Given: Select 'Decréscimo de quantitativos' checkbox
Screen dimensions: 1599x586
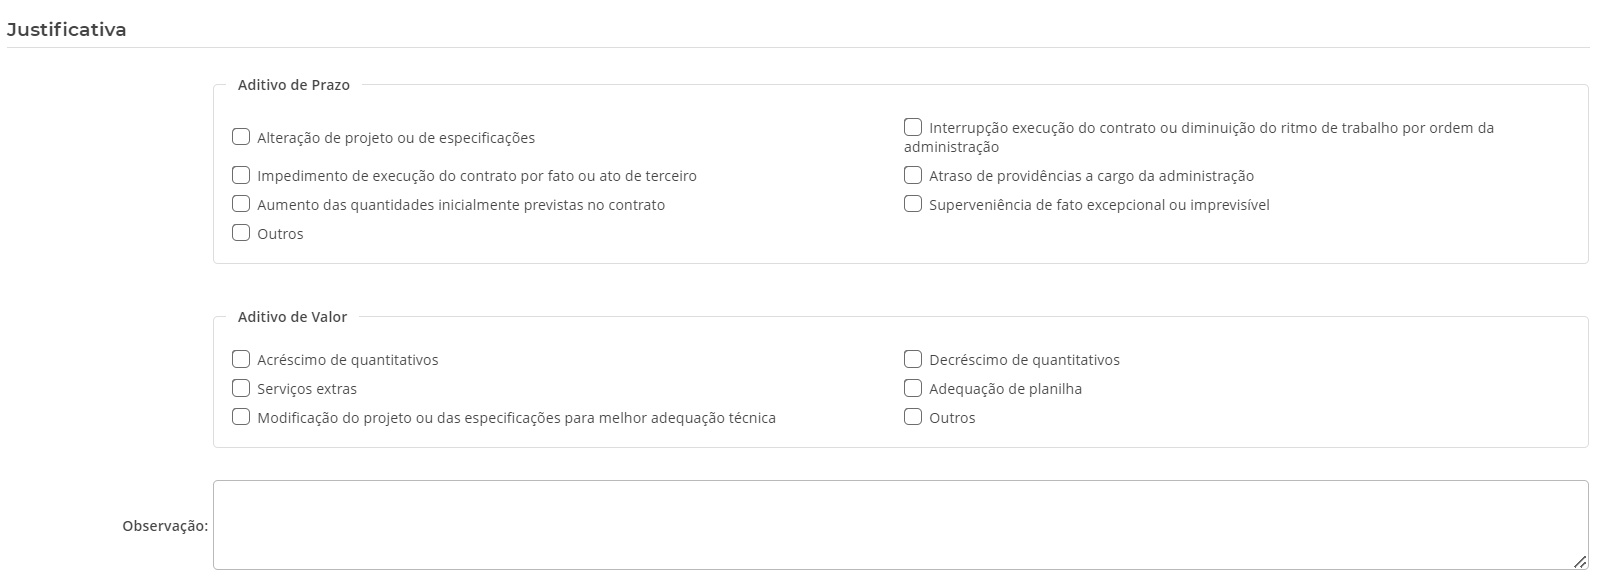Looking at the screenshot, I should click(x=913, y=359).
